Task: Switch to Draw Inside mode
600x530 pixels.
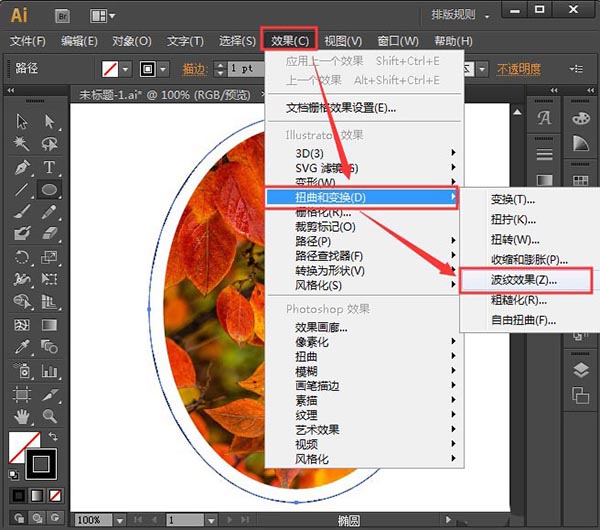Action: (x=55, y=519)
